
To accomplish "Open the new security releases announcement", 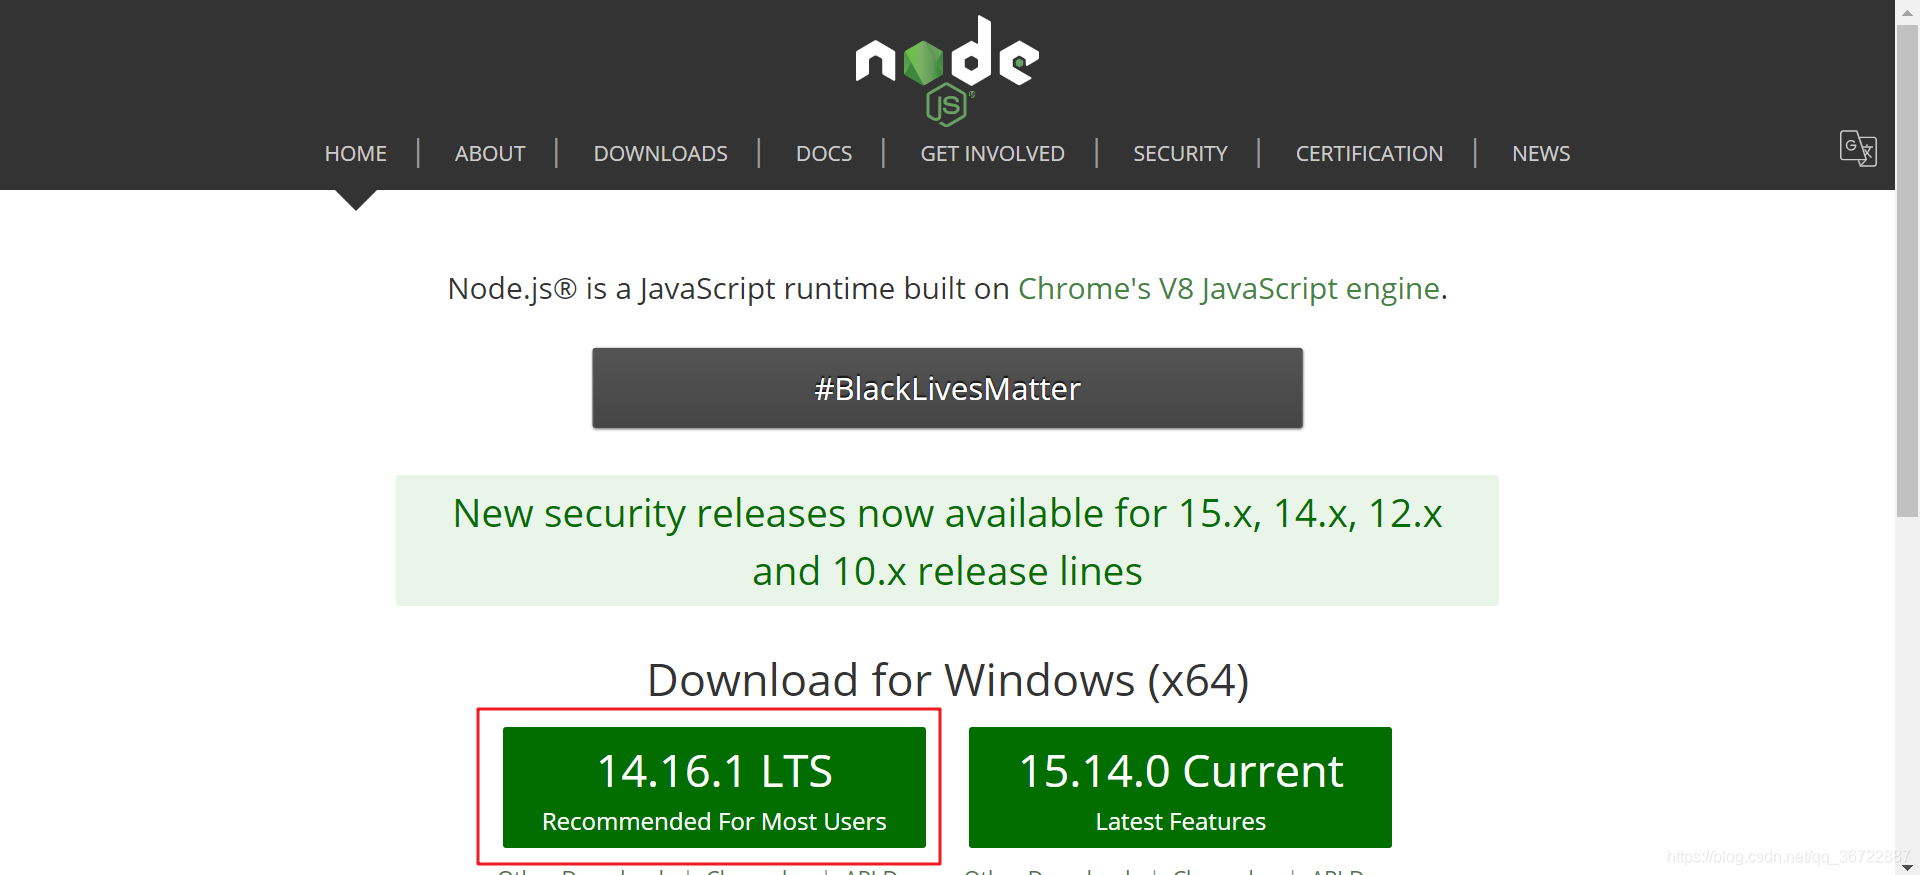I will pos(947,541).
